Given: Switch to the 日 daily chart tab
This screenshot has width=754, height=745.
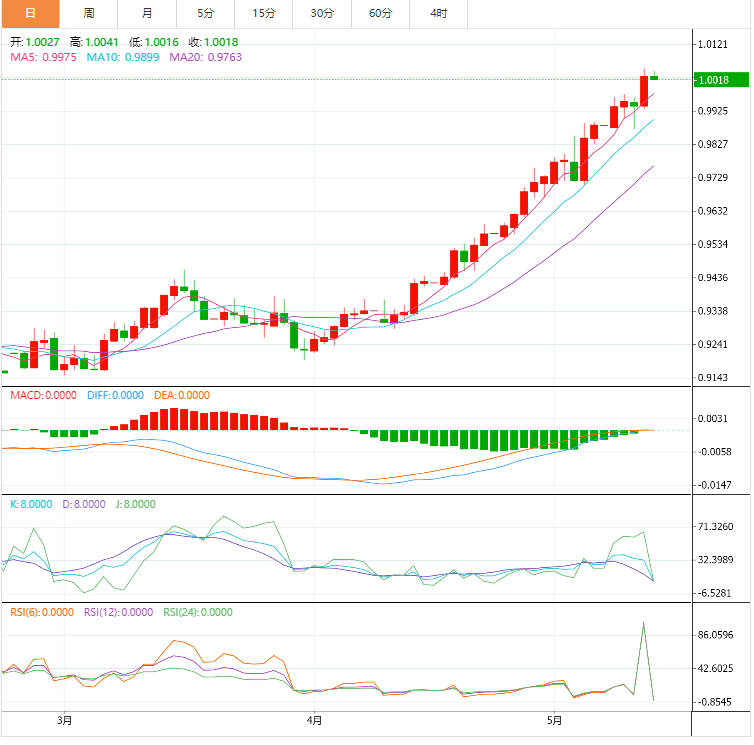Looking at the screenshot, I should click(29, 13).
